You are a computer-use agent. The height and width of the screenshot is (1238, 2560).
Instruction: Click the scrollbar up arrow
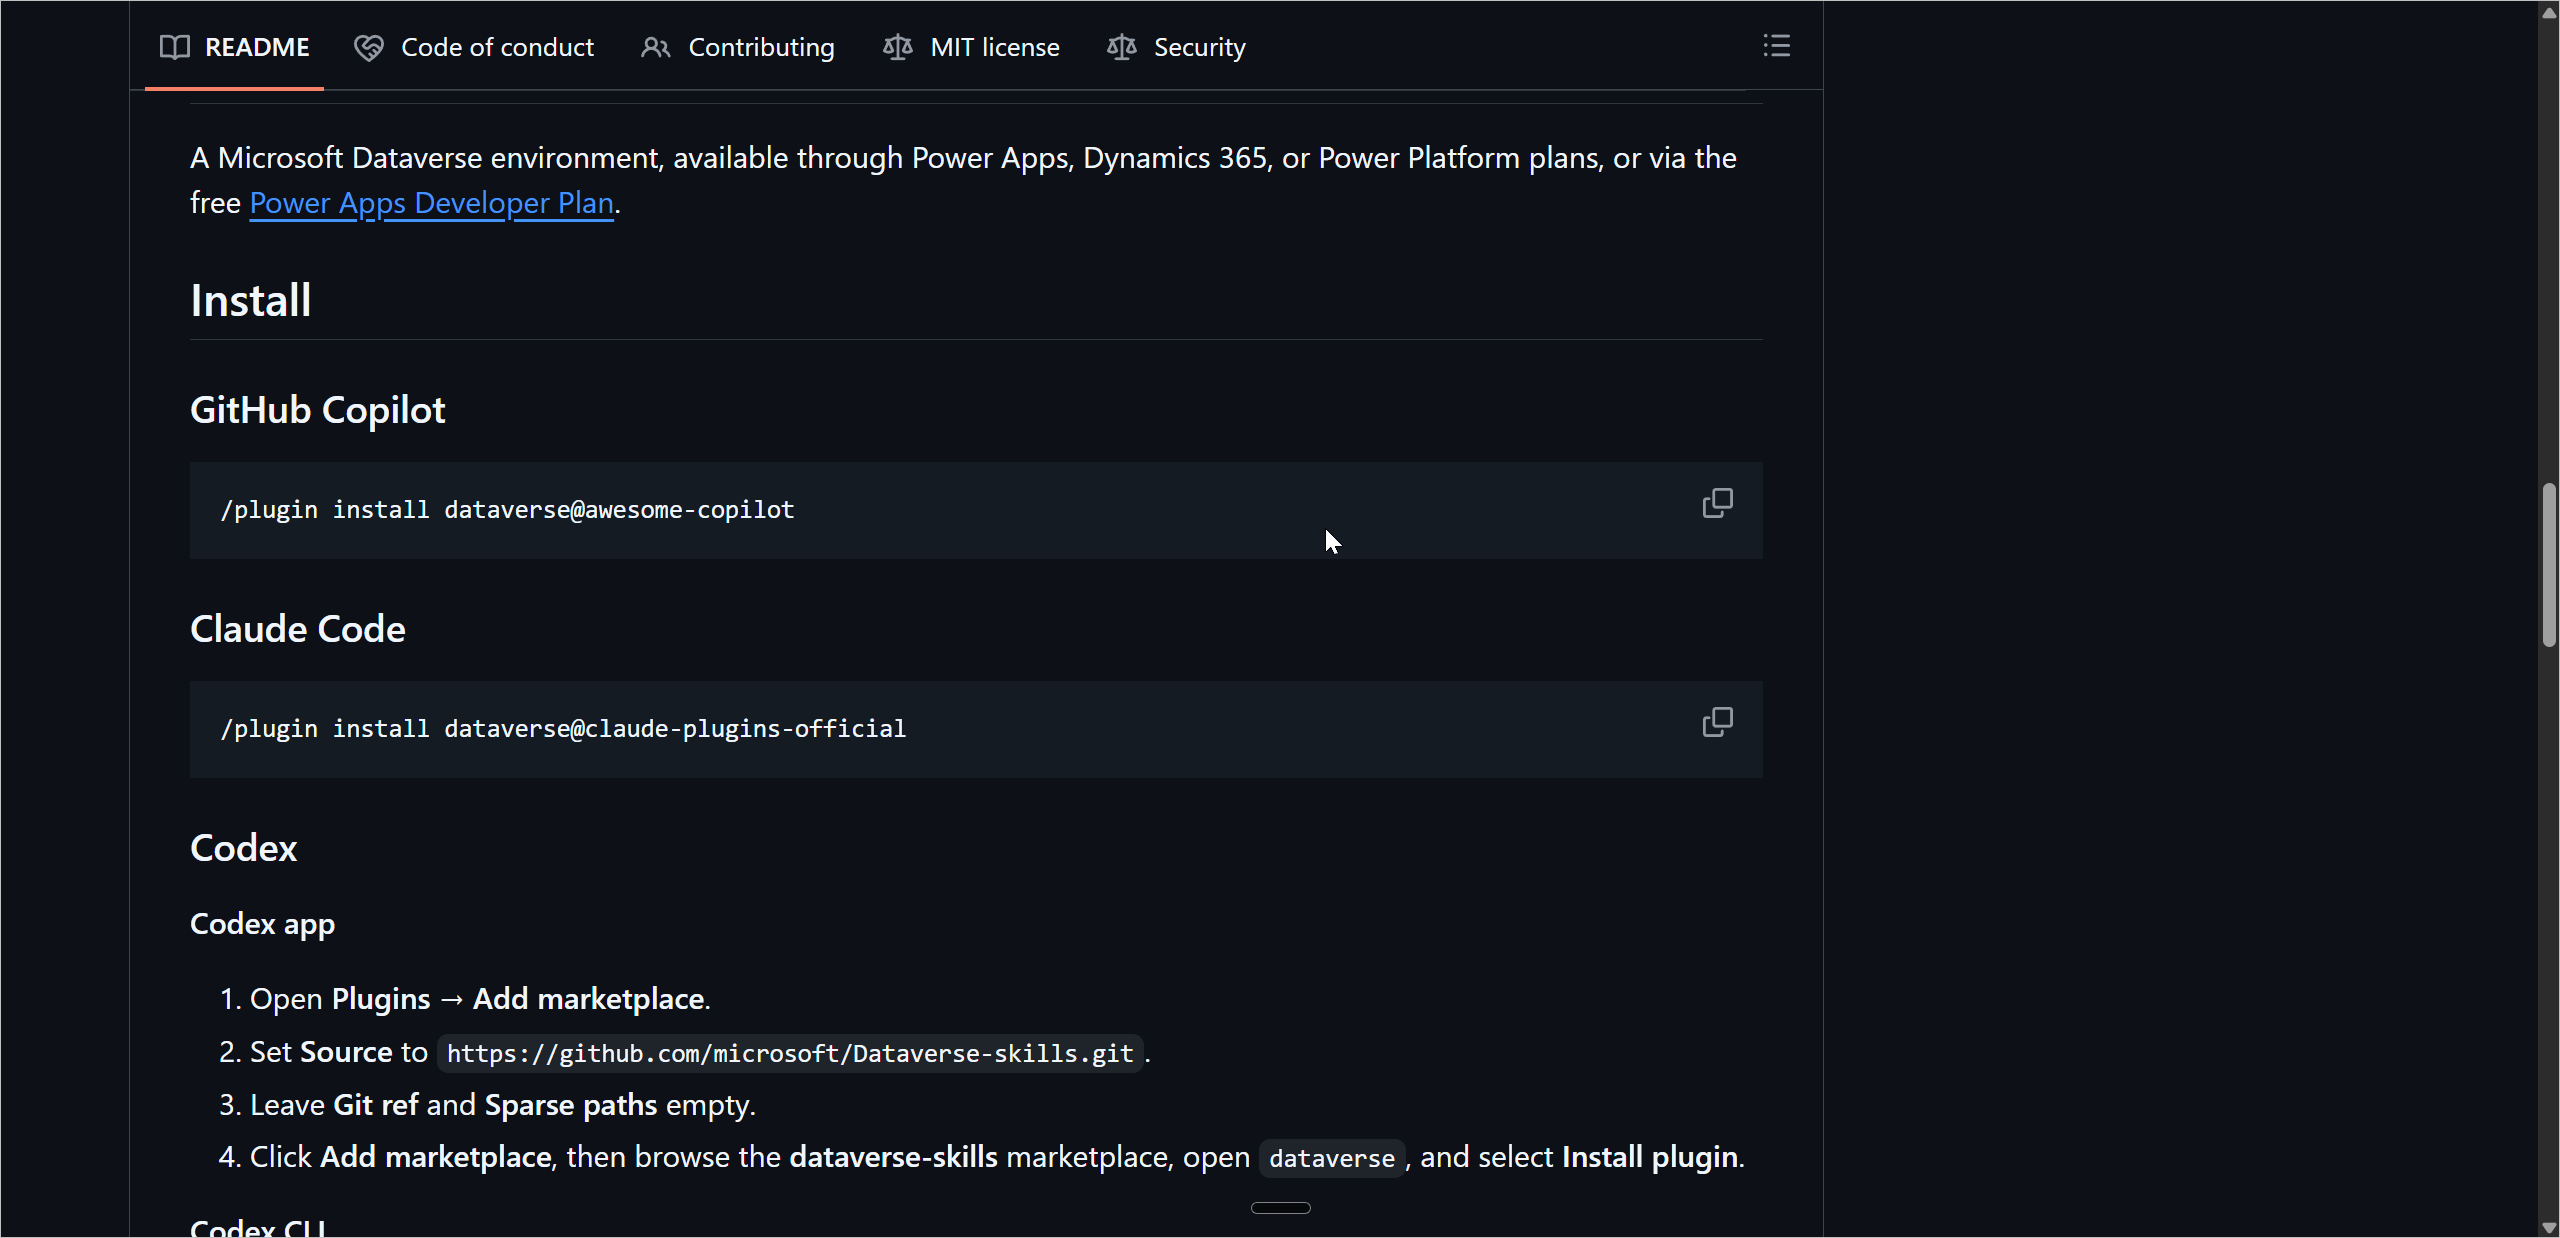[x=2549, y=13]
